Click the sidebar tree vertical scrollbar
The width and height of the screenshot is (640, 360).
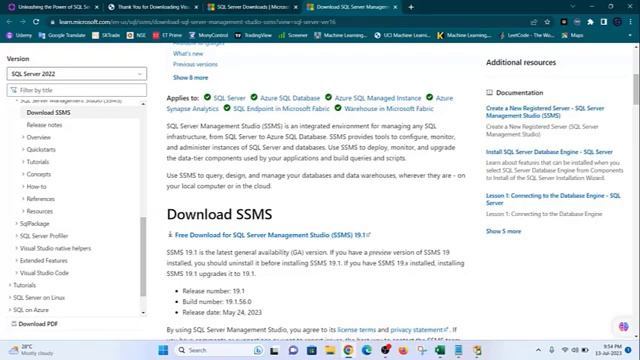coord(143,257)
